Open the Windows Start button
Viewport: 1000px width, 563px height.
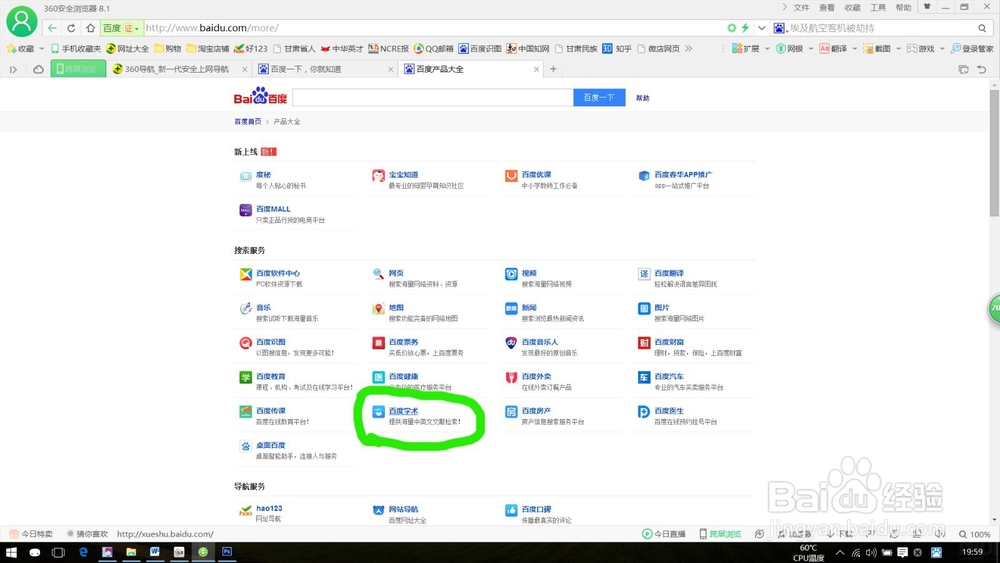click(11, 552)
